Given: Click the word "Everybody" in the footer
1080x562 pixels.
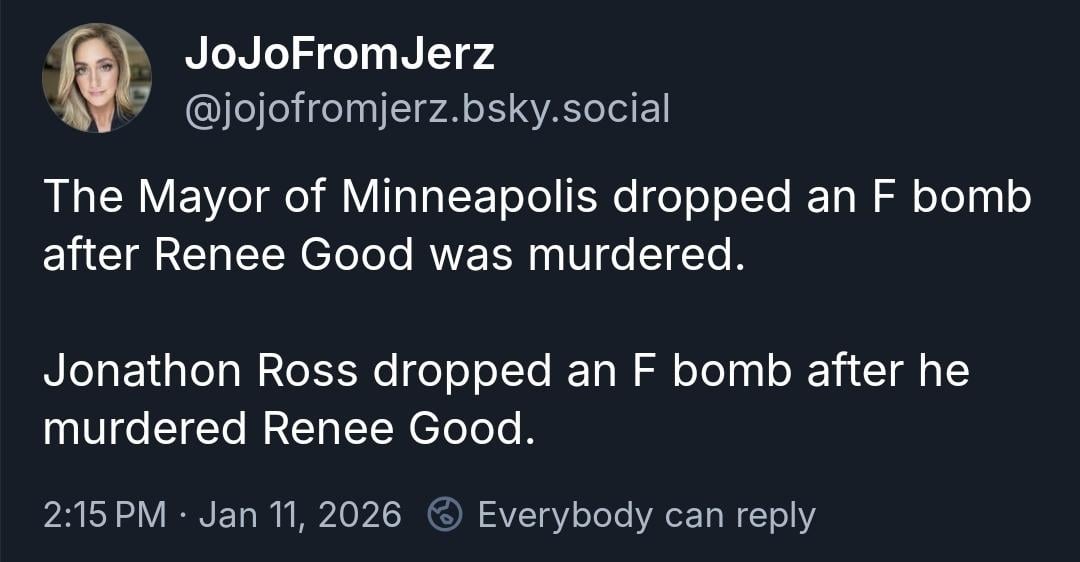Looking at the screenshot, I should [x=566, y=515].
